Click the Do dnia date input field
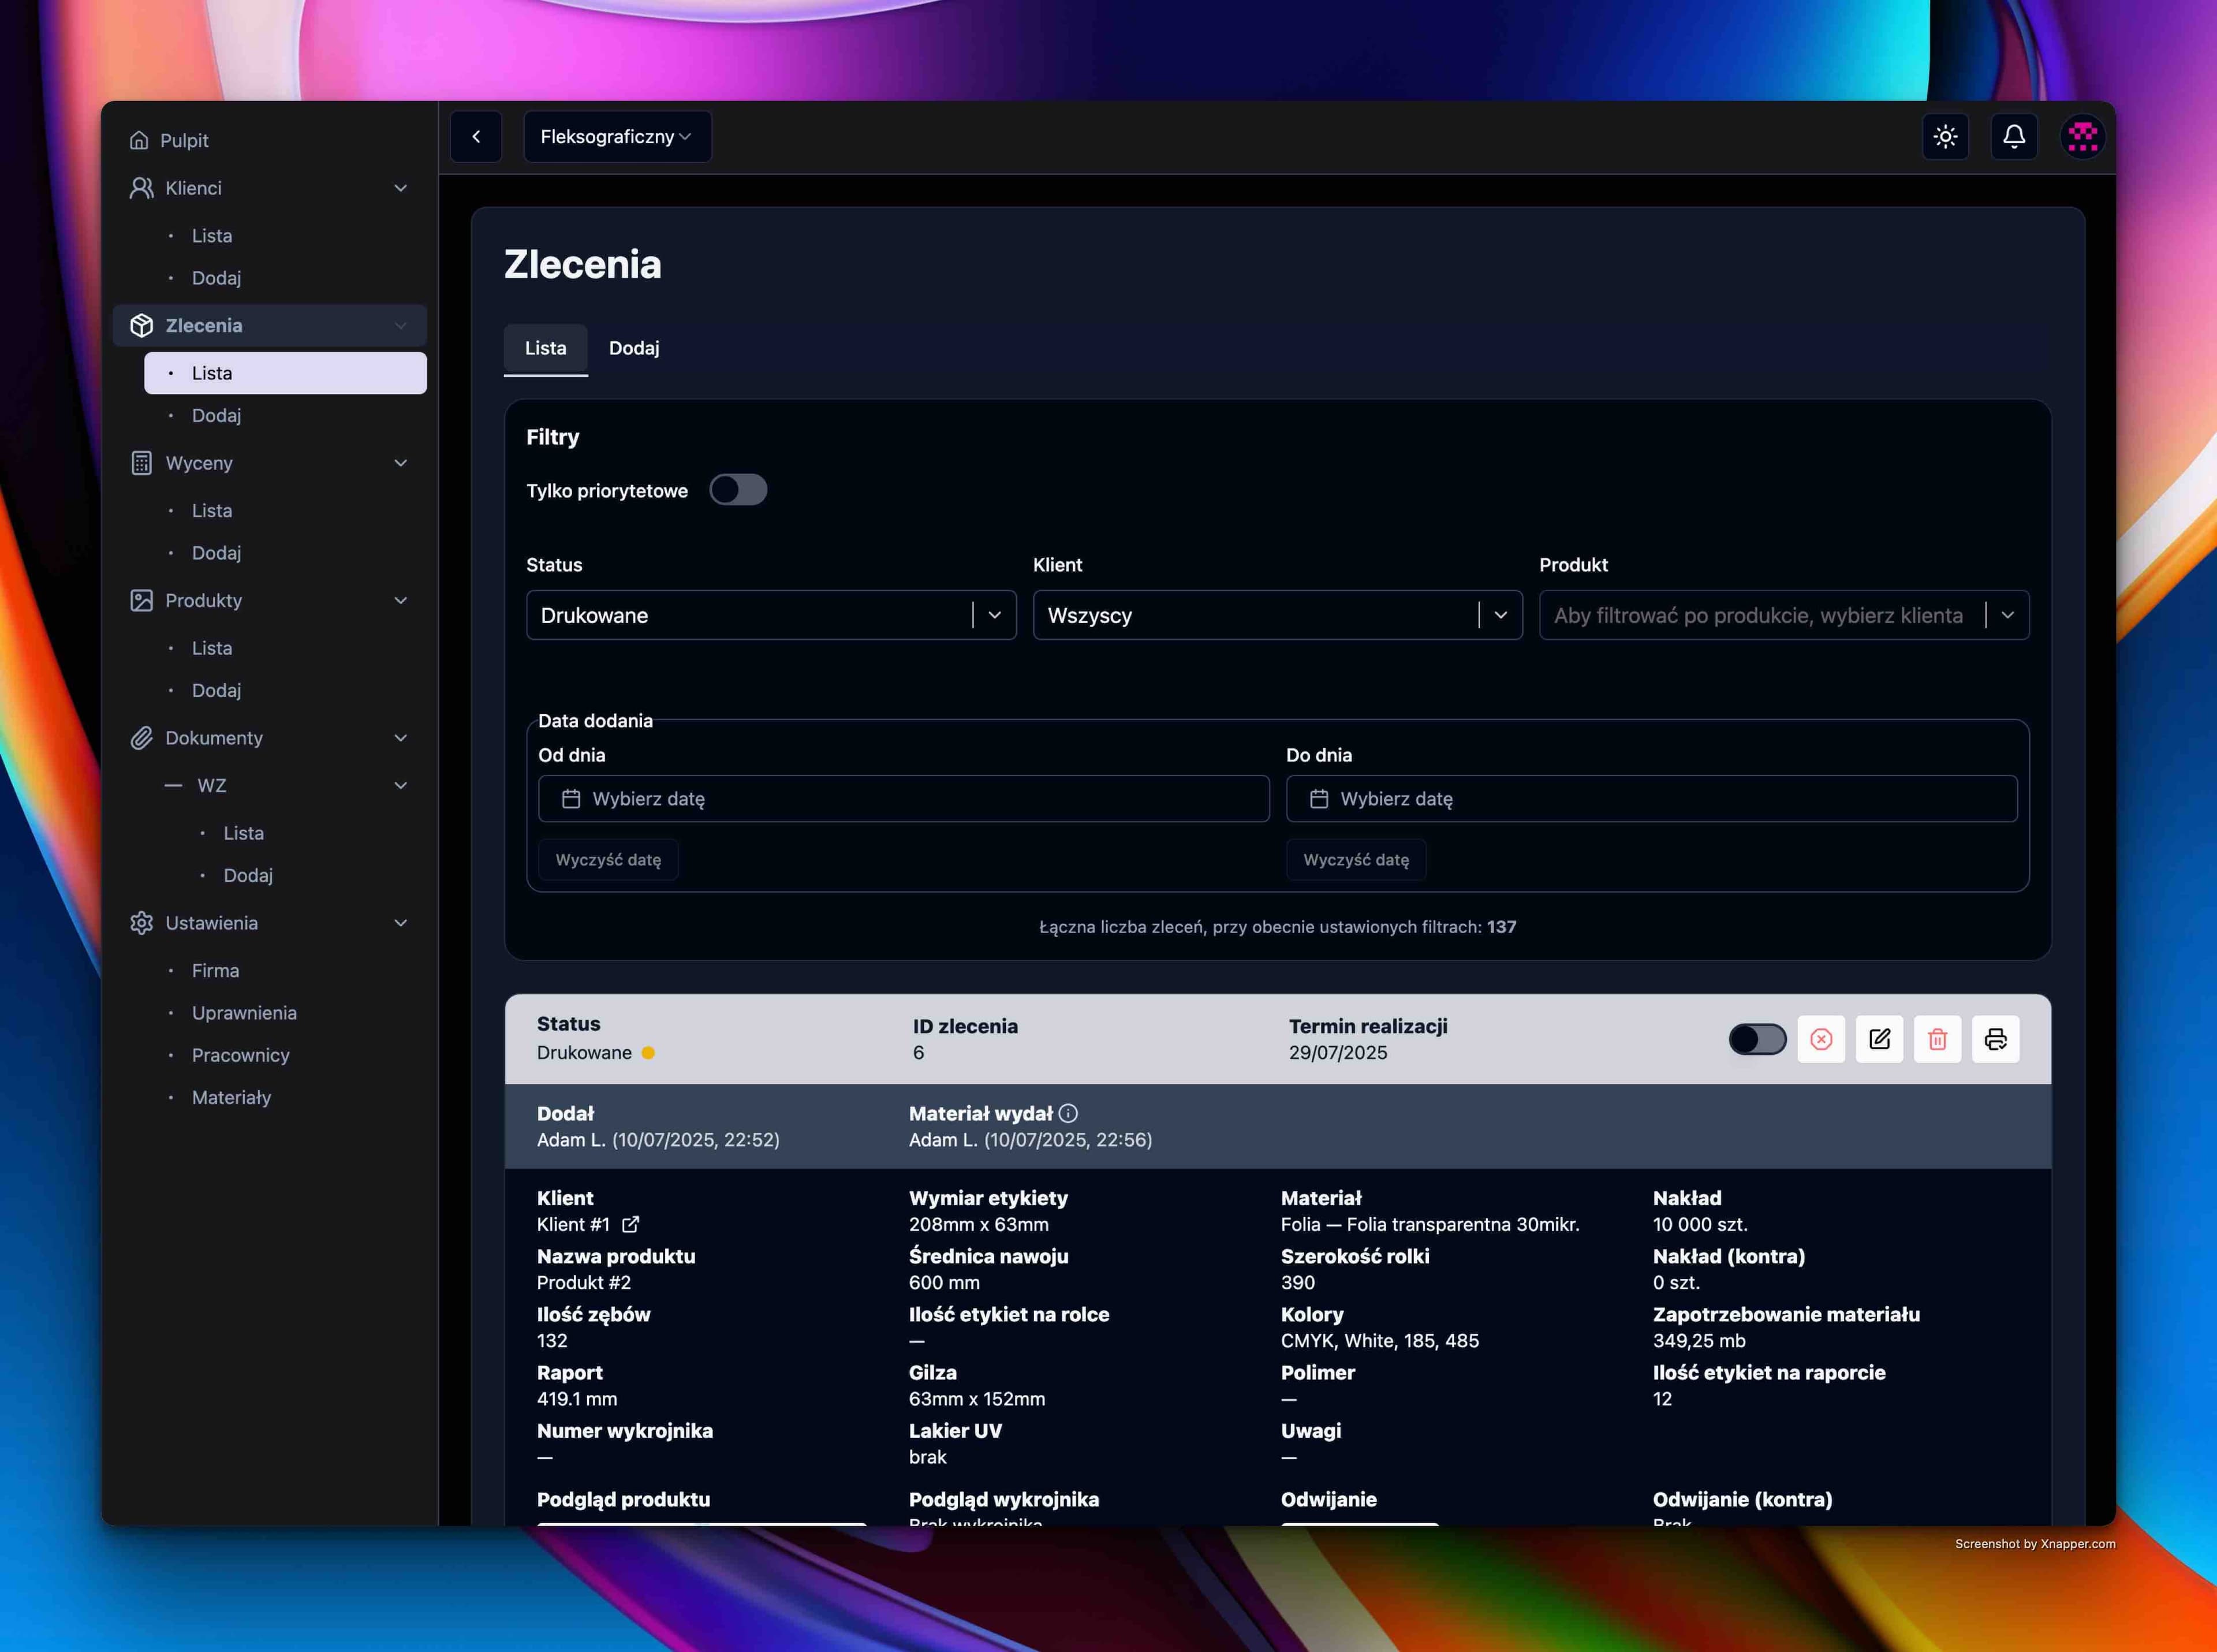2217x1652 pixels. point(1650,799)
